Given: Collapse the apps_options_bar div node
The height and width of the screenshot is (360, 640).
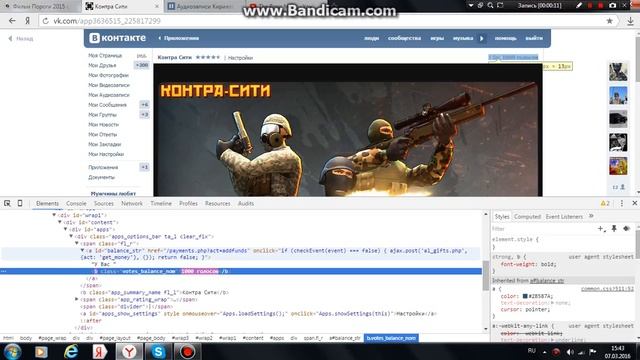Looking at the screenshot, I should (71, 236).
